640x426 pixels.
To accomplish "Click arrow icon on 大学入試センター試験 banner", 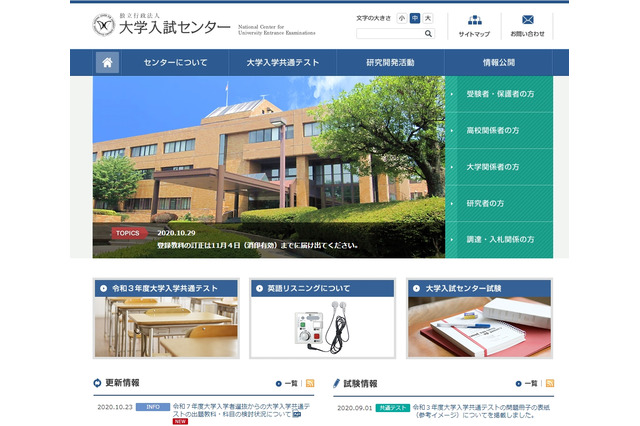I will pyautogui.click(x=416, y=288).
